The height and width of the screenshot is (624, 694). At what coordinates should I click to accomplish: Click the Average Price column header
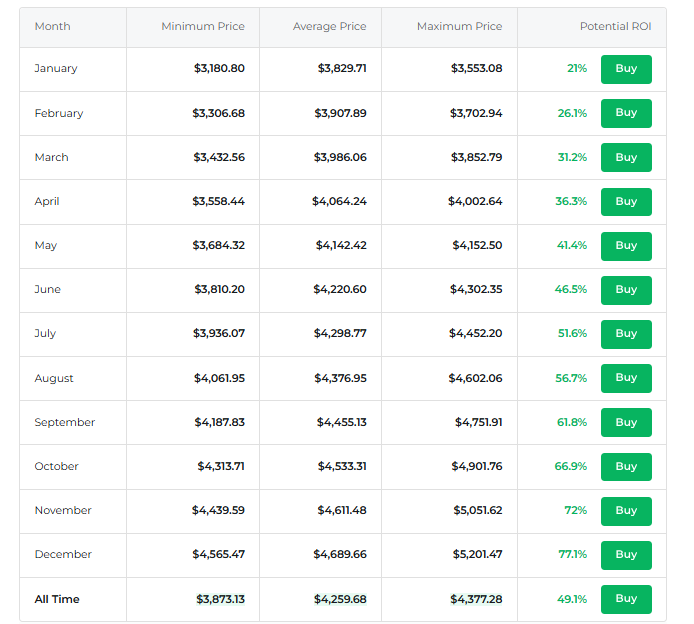329,26
